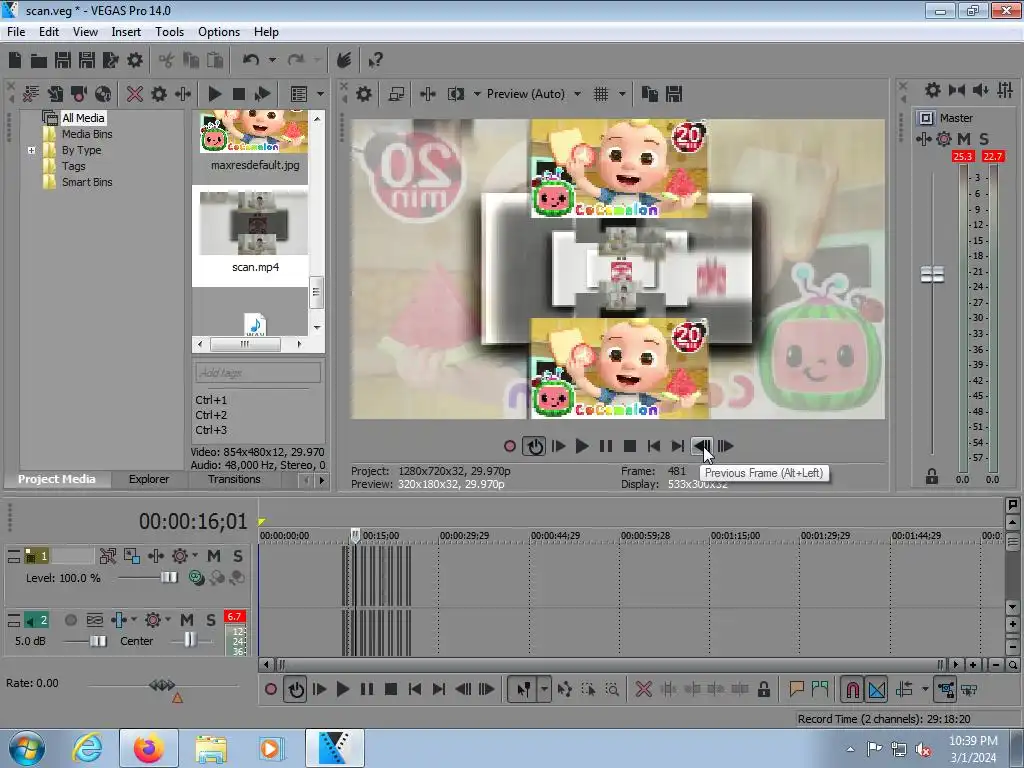Open the editing tool selector dropdown arrow
This screenshot has width=1024, height=768.
coord(544,689)
